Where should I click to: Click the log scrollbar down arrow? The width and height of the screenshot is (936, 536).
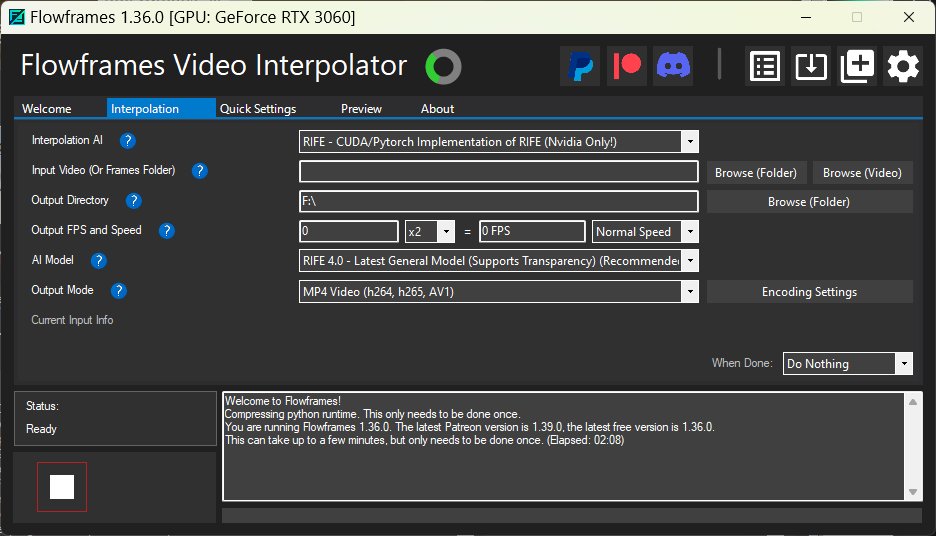[x=913, y=492]
